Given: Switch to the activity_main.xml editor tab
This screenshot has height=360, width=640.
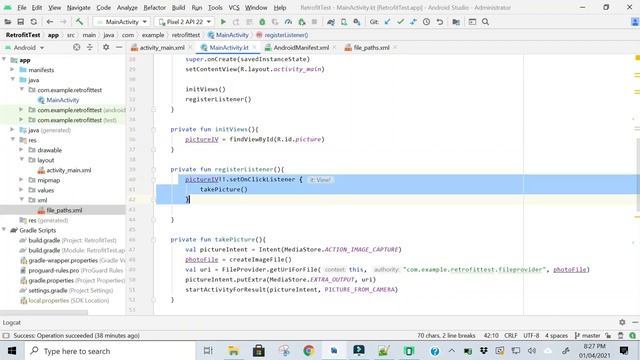Looking at the screenshot, I should [x=162, y=48].
